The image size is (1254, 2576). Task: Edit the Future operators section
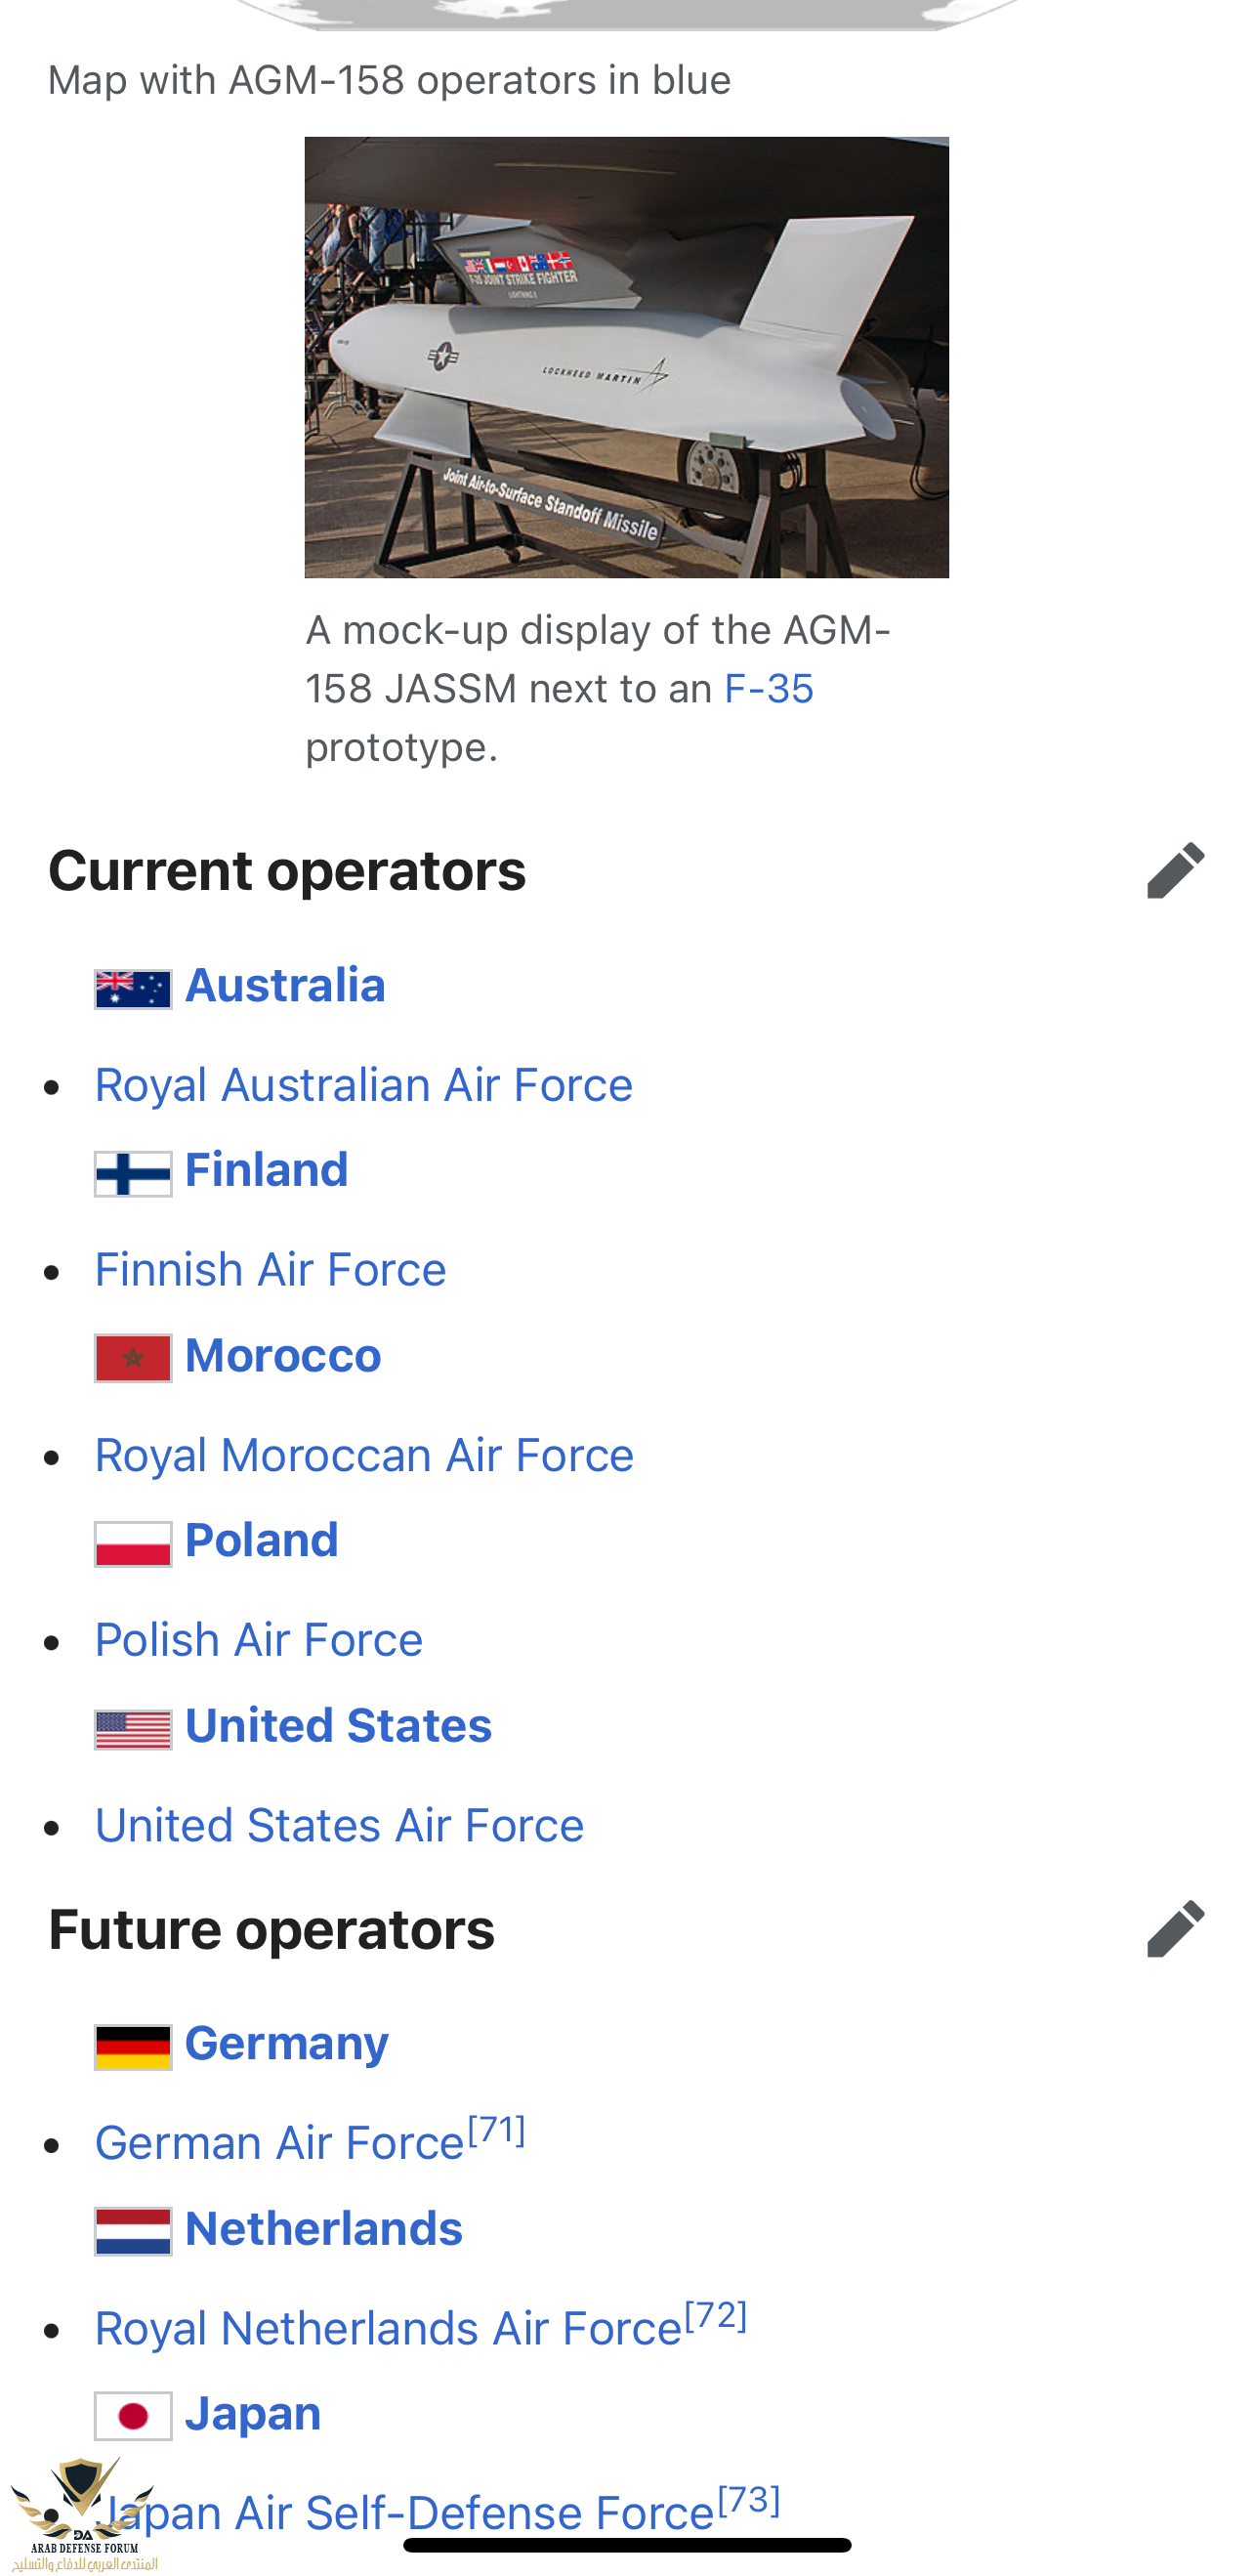(1175, 1928)
